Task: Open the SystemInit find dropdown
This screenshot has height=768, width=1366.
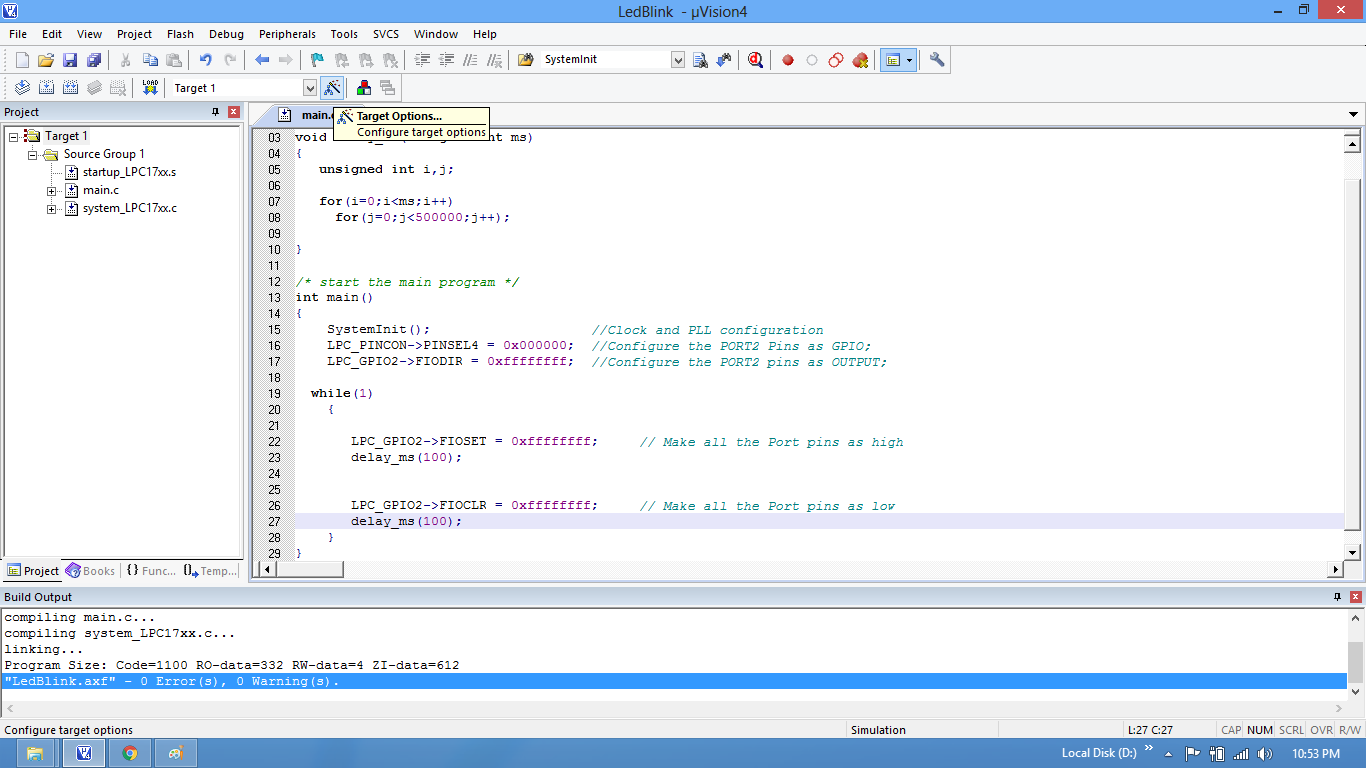Action: click(x=678, y=60)
